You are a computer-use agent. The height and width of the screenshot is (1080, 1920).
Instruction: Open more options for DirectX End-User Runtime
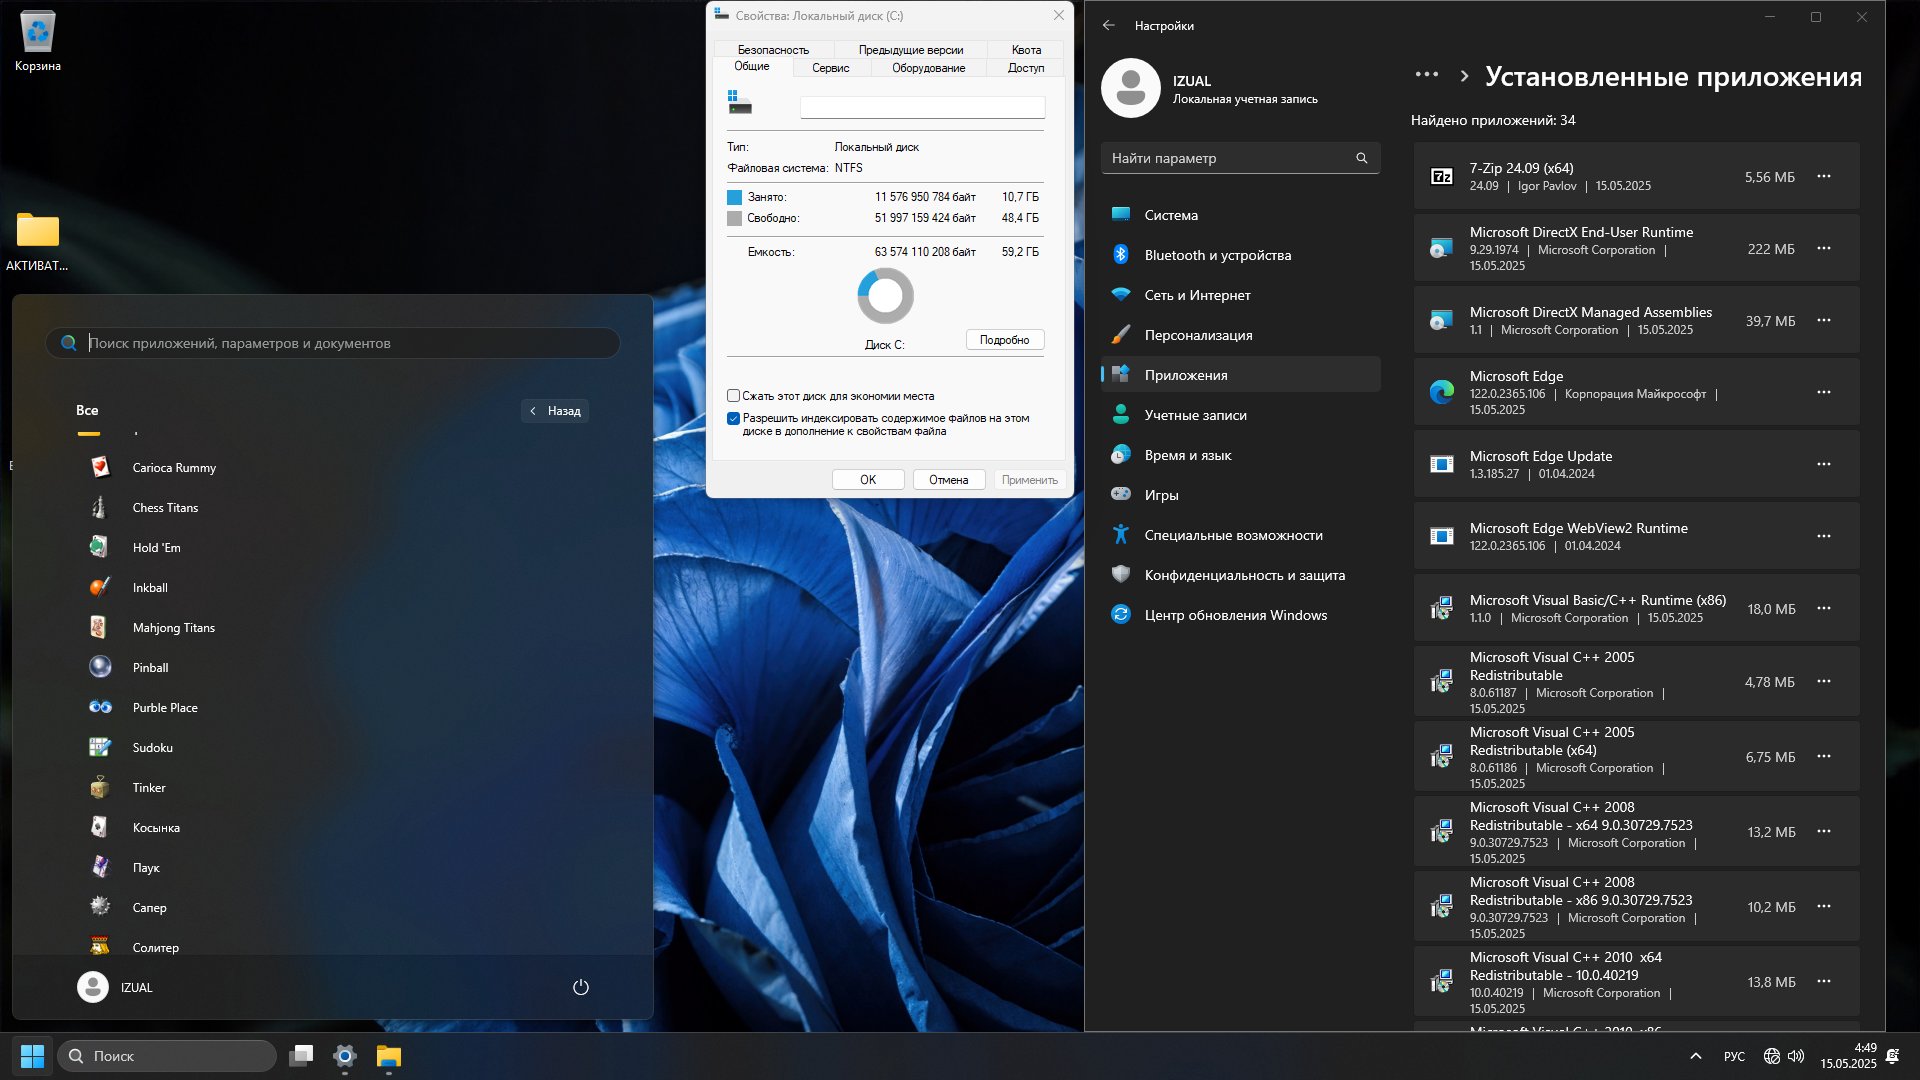(1824, 249)
